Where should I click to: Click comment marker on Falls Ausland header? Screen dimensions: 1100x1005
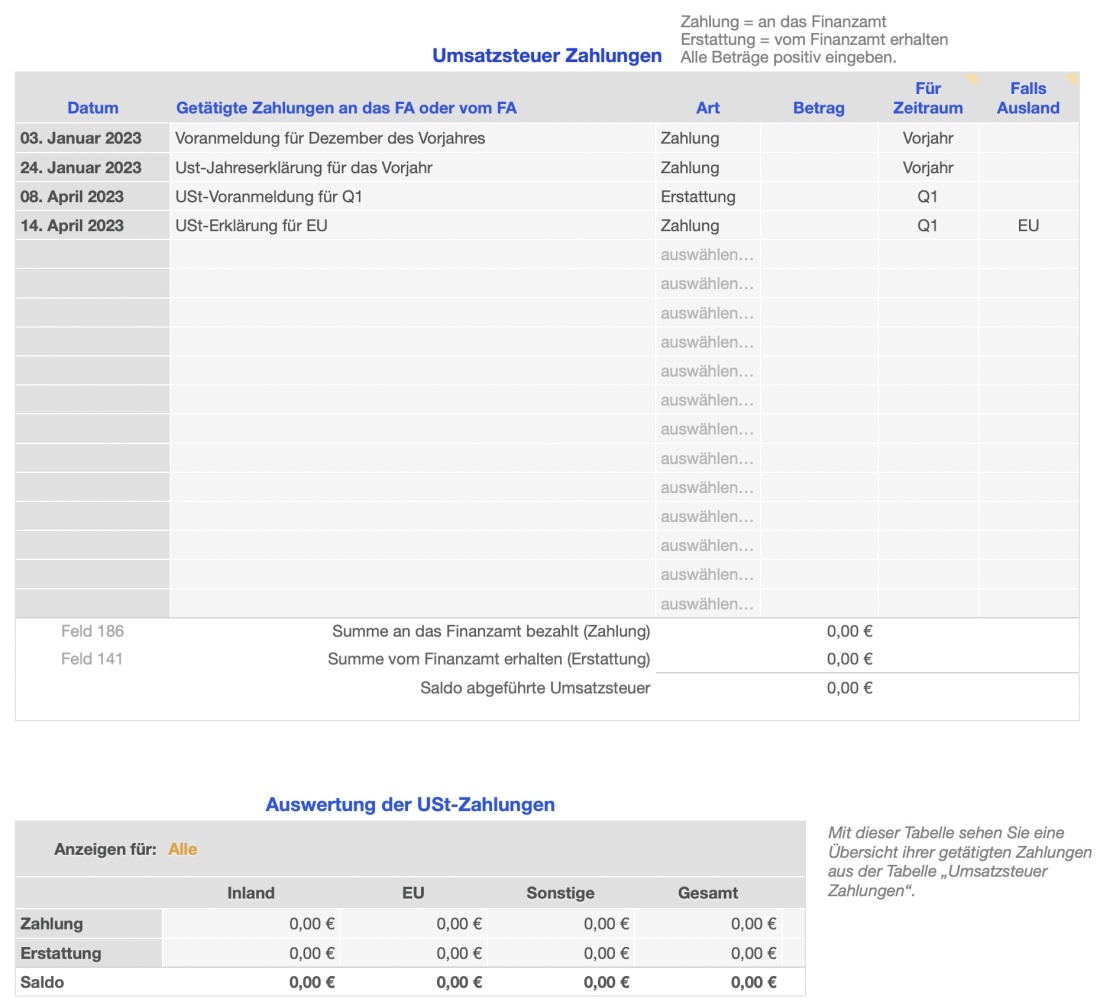click(x=1071, y=78)
